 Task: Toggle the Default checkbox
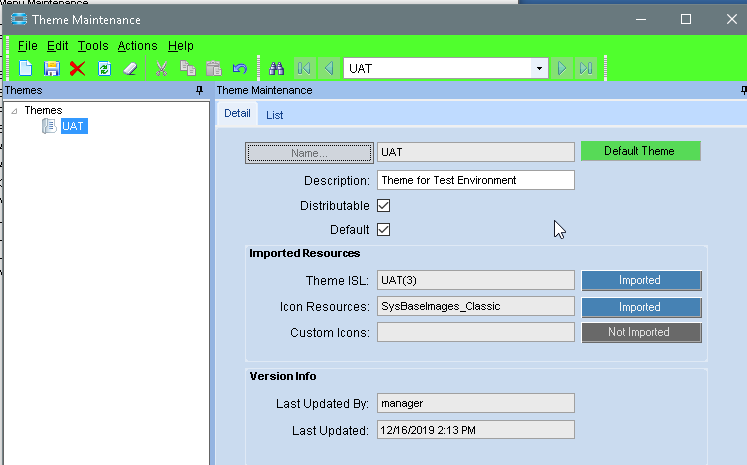tap(384, 230)
